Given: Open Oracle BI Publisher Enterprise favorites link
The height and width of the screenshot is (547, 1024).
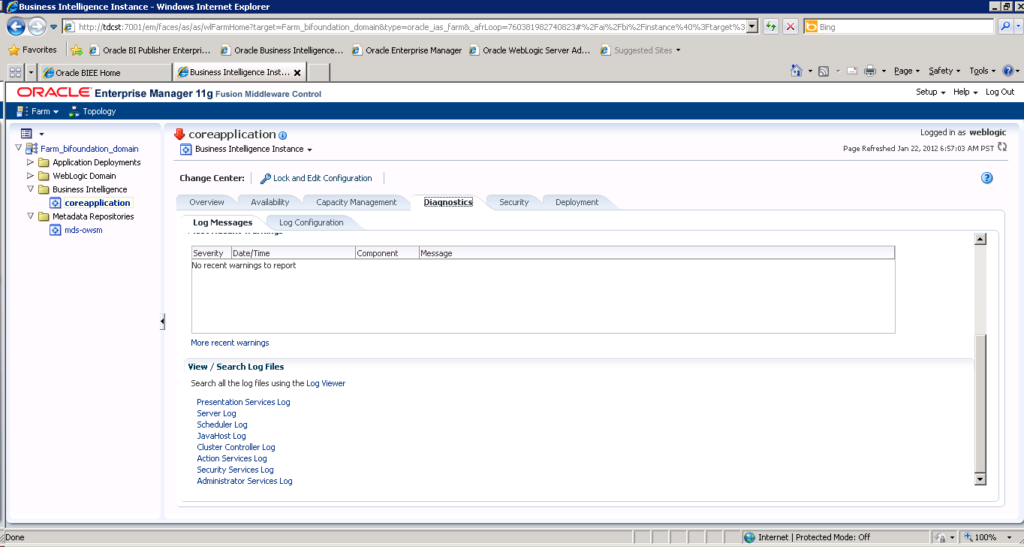Looking at the screenshot, I should point(150,50).
